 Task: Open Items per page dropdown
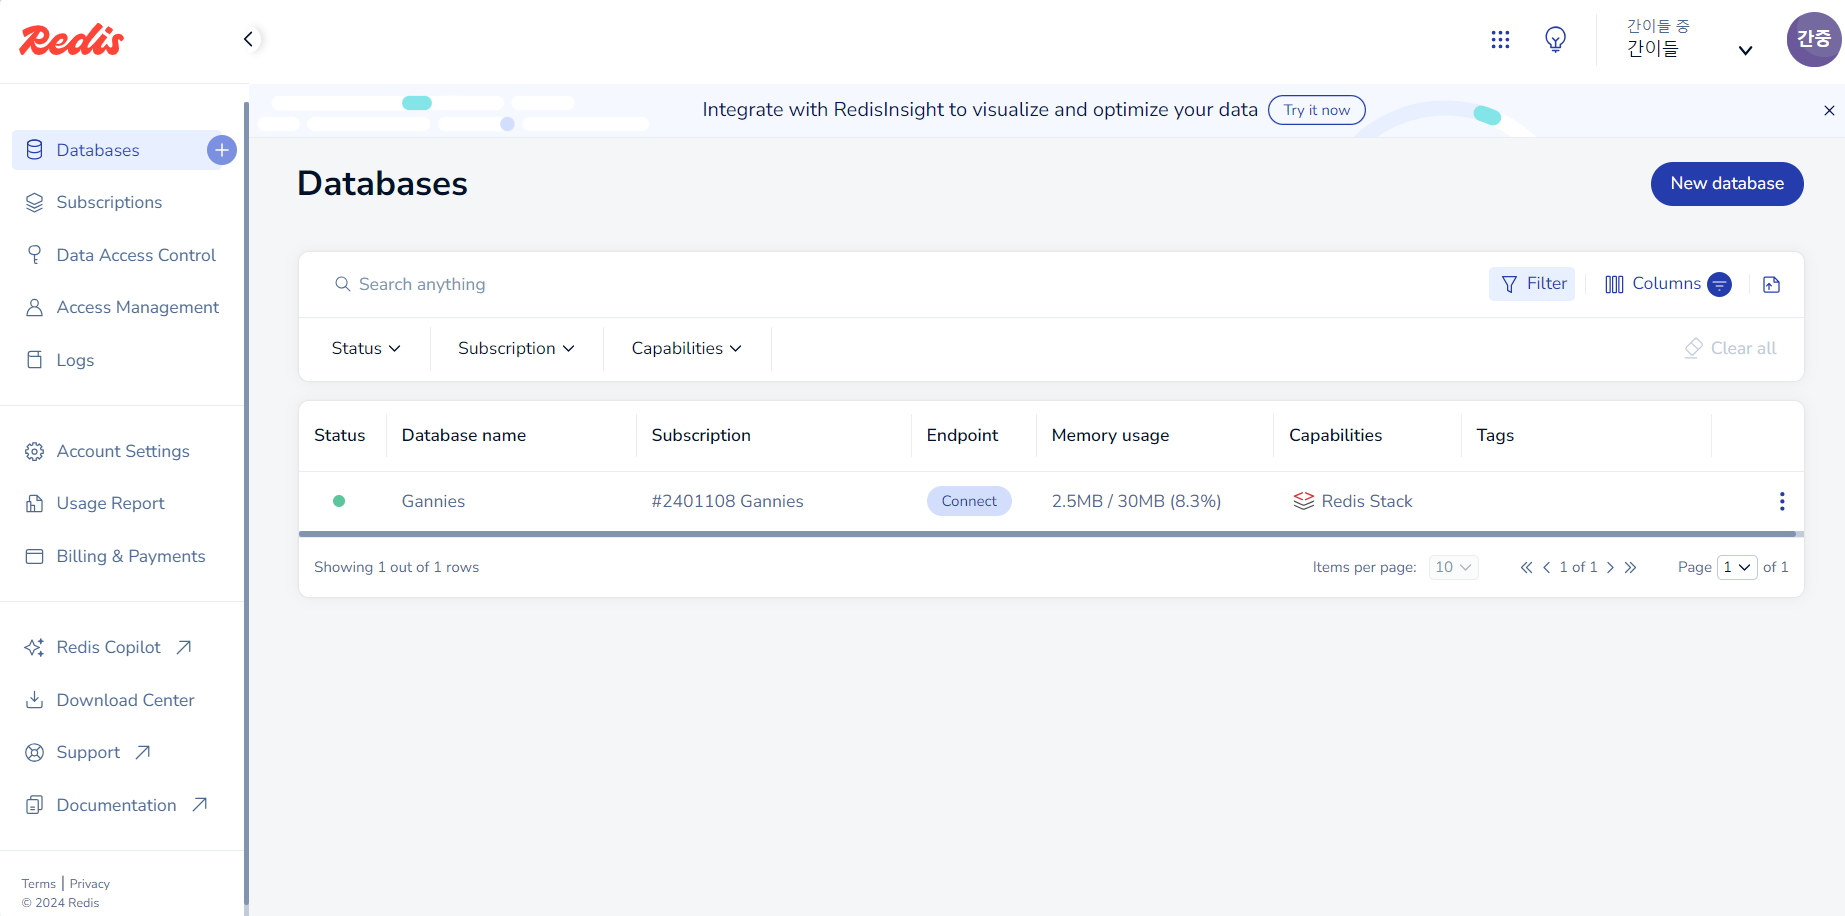pyautogui.click(x=1454, y=567)
